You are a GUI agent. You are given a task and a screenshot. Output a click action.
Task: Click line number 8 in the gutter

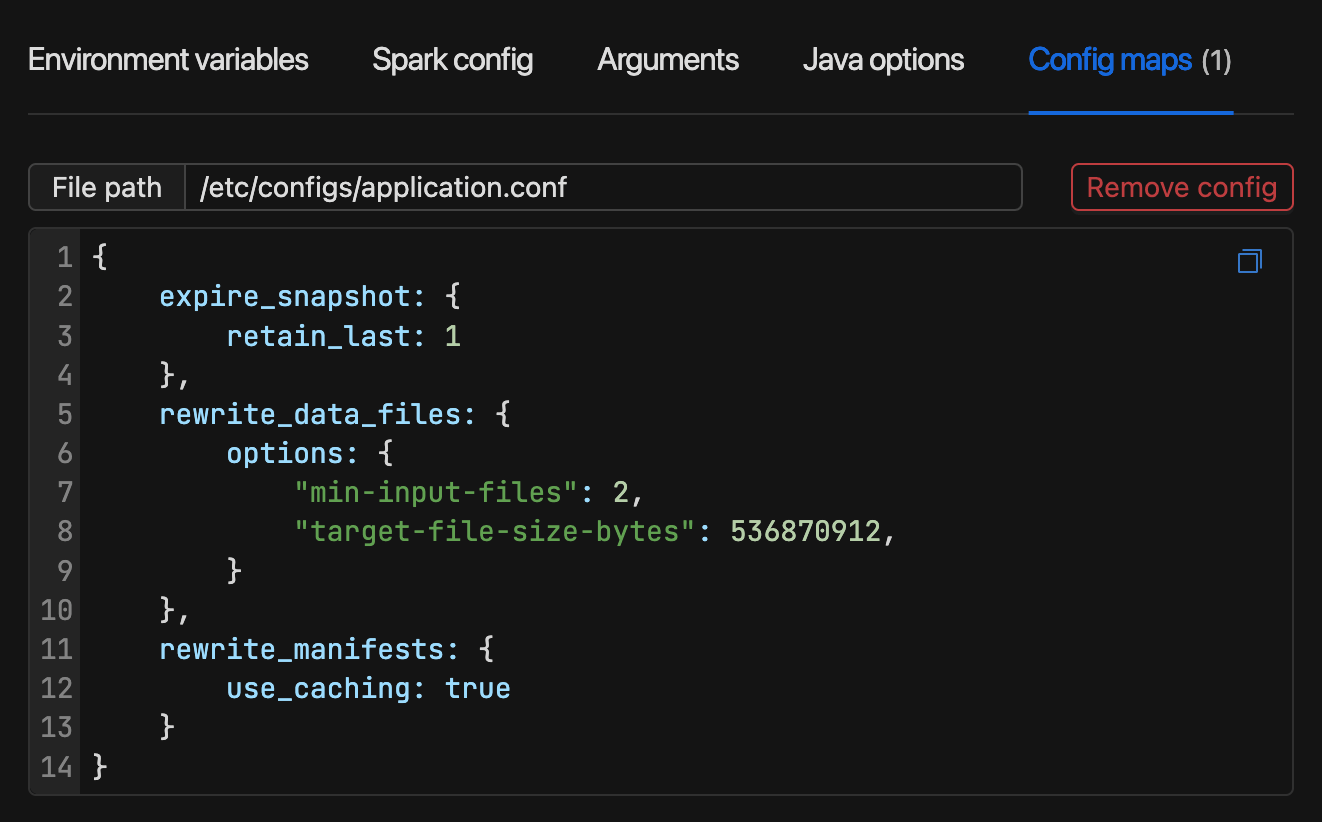64,531
